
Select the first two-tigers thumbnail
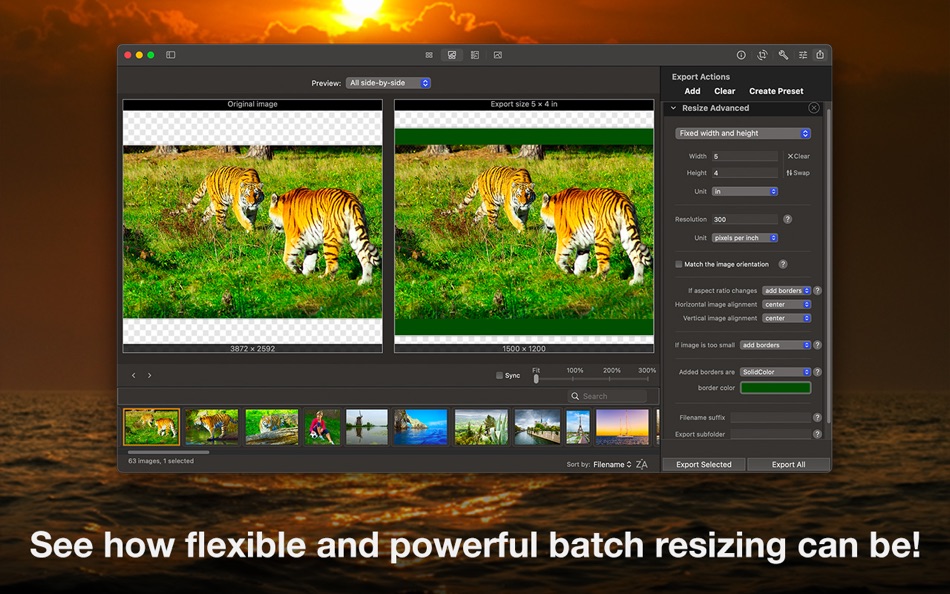(151, 427)
